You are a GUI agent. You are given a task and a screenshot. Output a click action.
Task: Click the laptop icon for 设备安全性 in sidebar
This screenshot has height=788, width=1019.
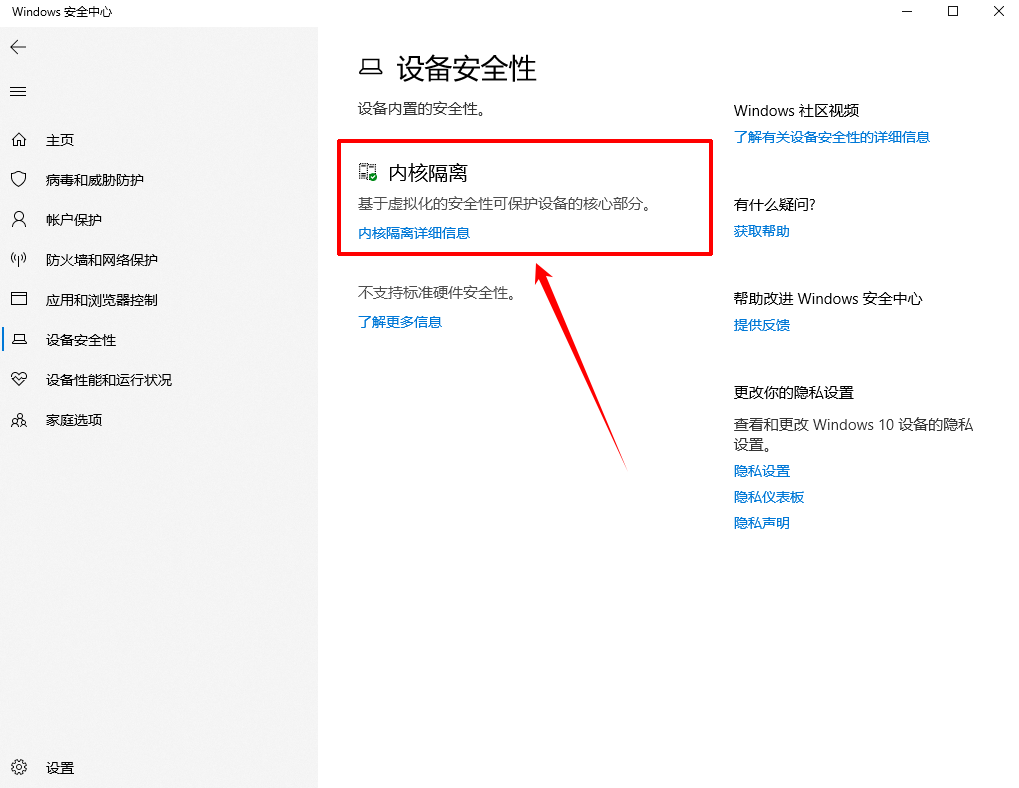(19, 339)
